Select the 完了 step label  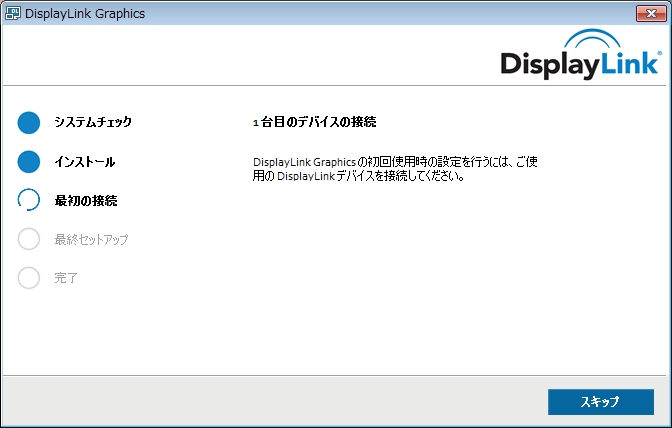pyautogui.click(x=66, y=278)
